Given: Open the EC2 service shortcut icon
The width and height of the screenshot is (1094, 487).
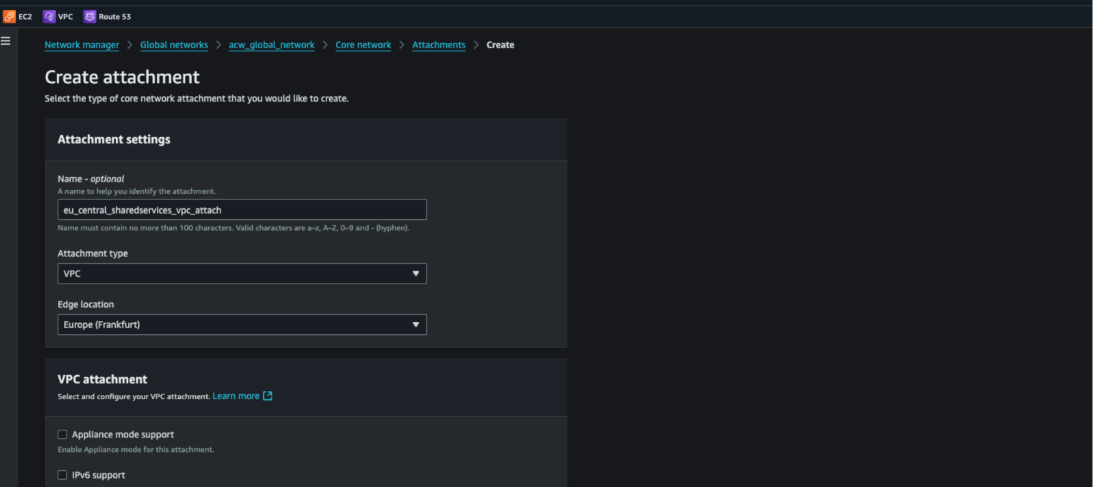Looking at the screenshot, I should point(10,17).
